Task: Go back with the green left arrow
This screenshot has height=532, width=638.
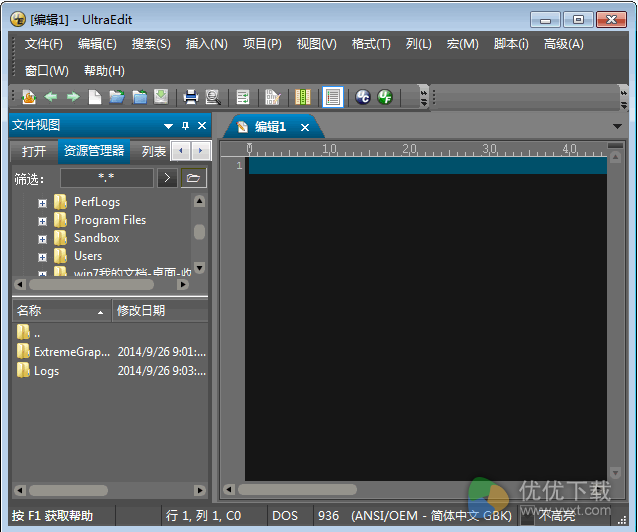Action: click(50, 97)
